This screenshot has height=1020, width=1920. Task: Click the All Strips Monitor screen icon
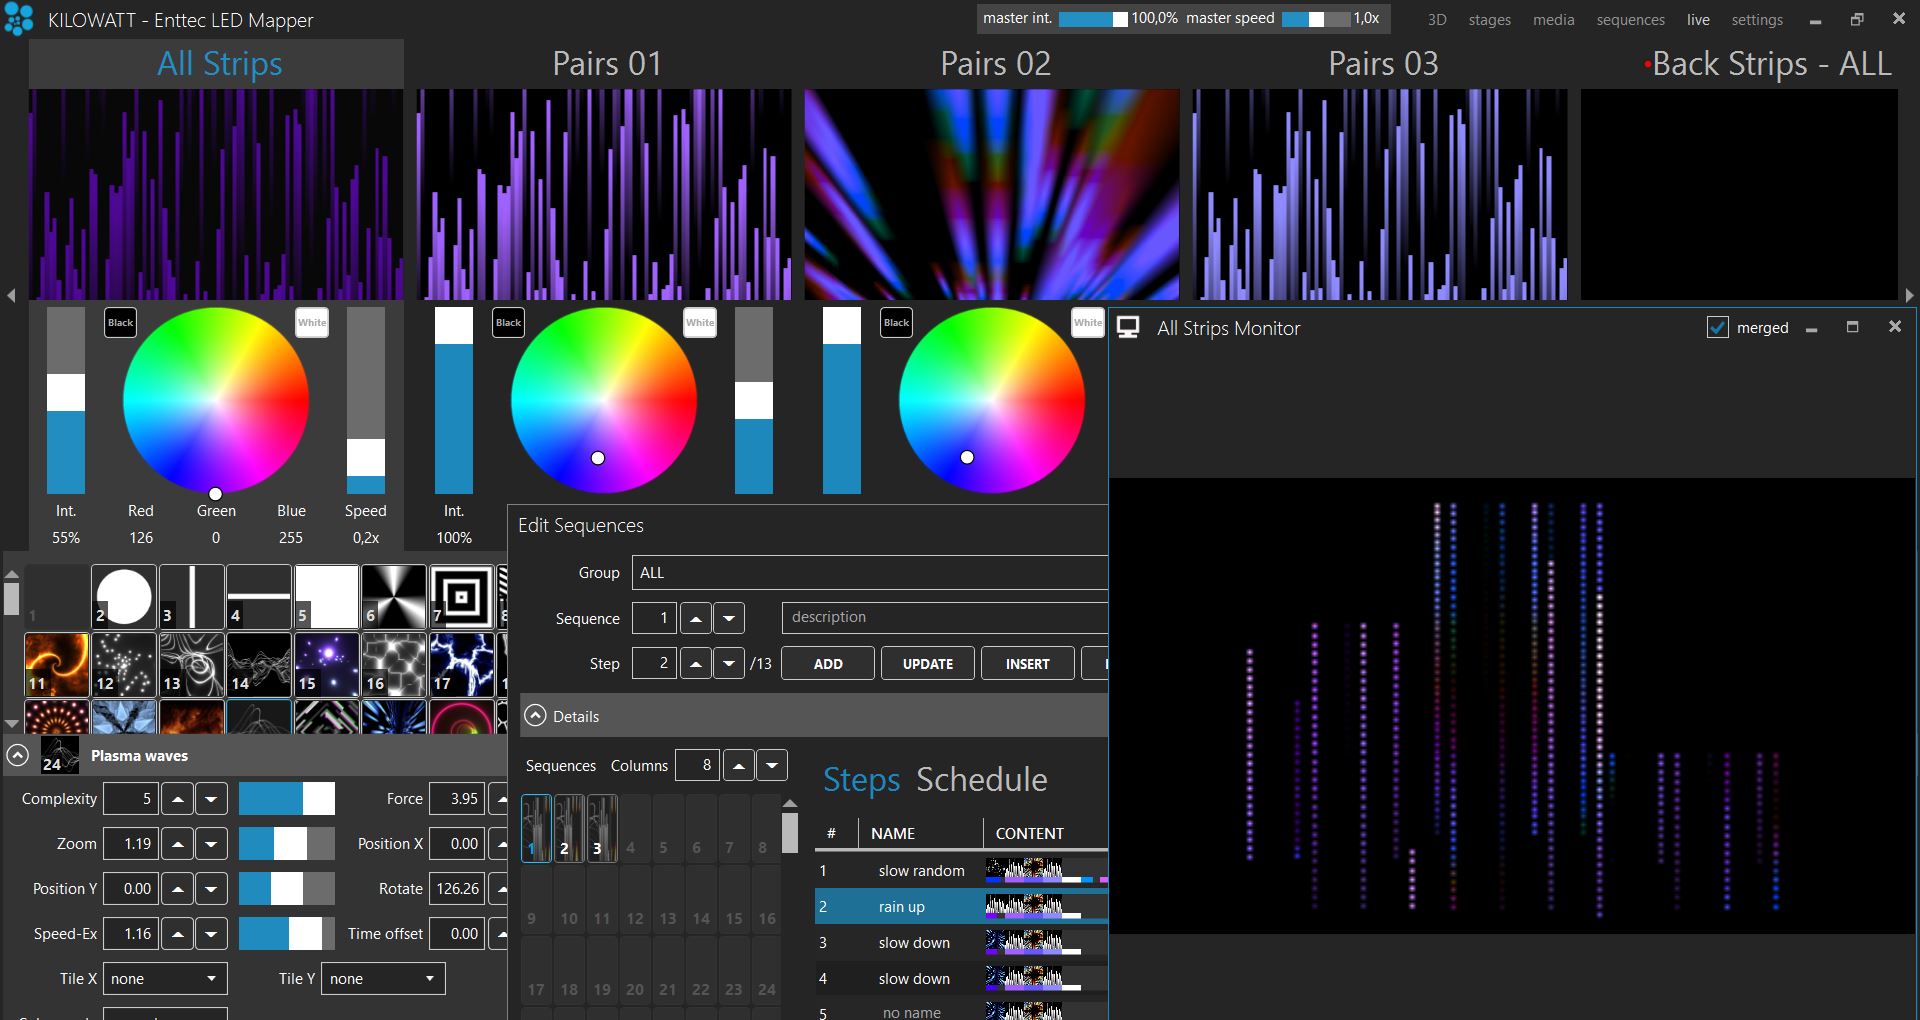coord(1128,328)
